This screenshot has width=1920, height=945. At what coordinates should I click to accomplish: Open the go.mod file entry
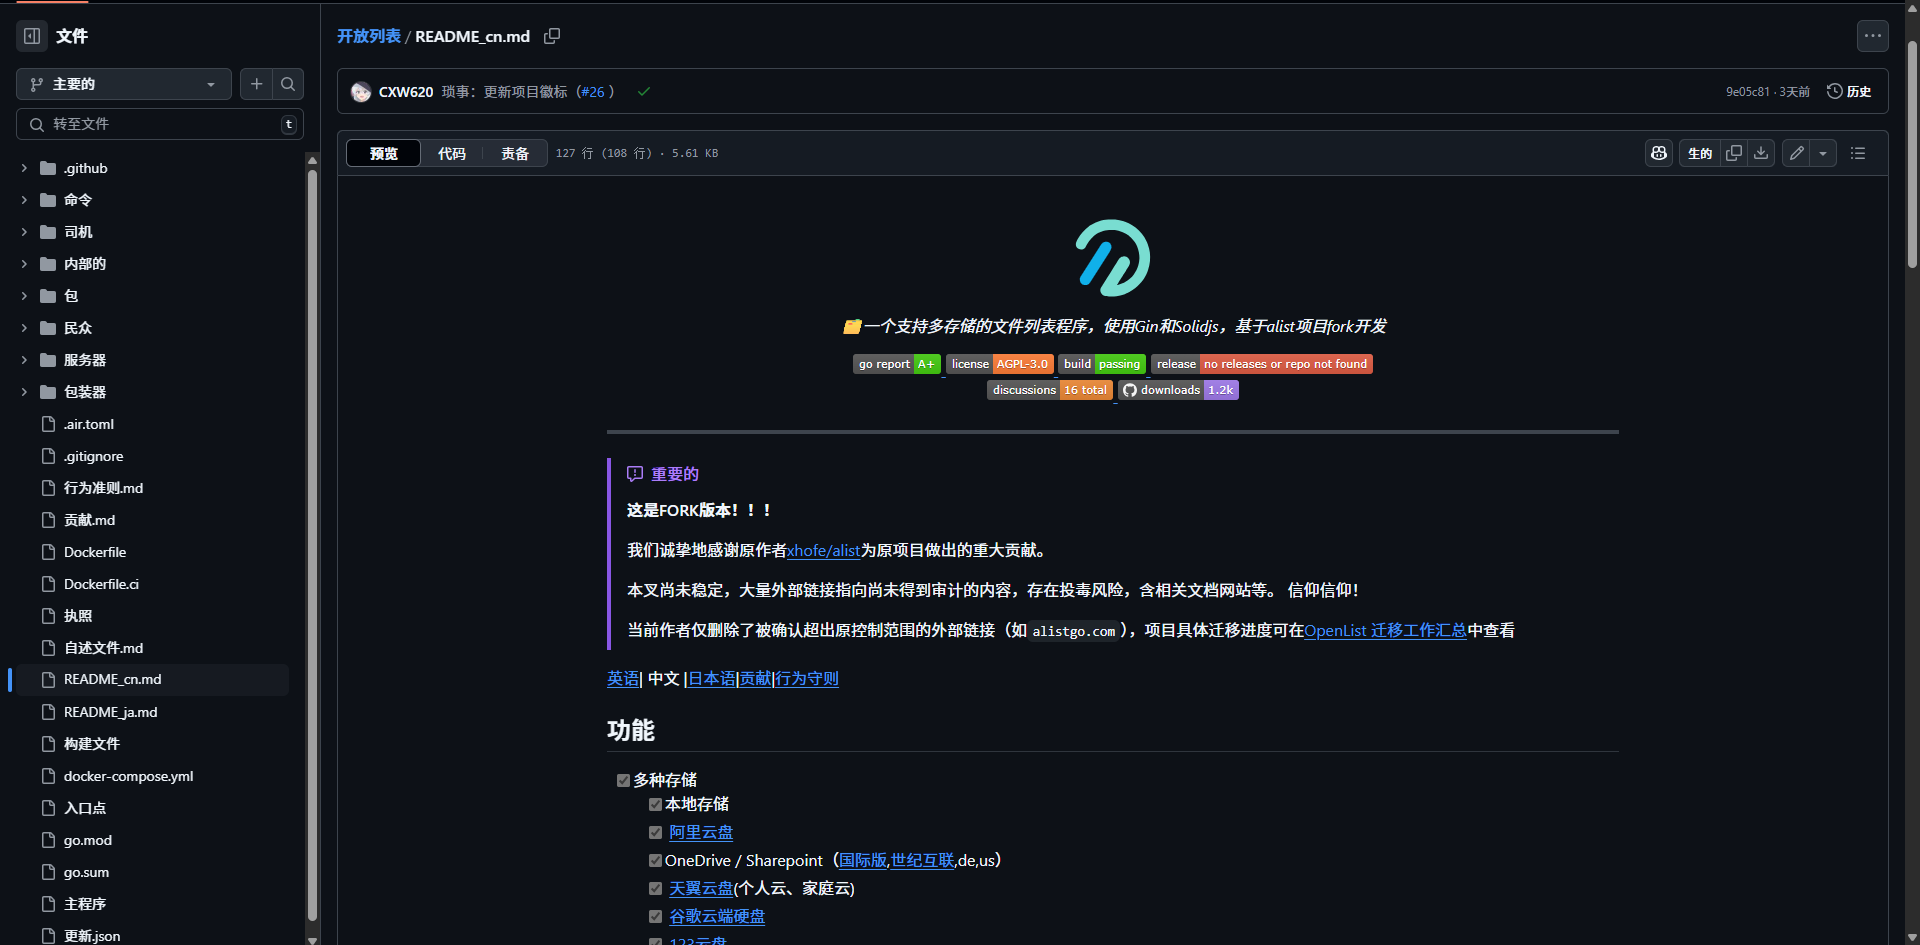(x=88, y=840)
